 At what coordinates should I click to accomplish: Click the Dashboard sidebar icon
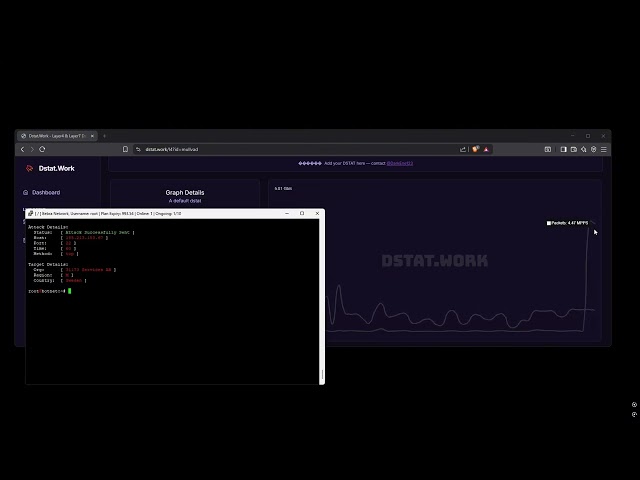point(26,192)
